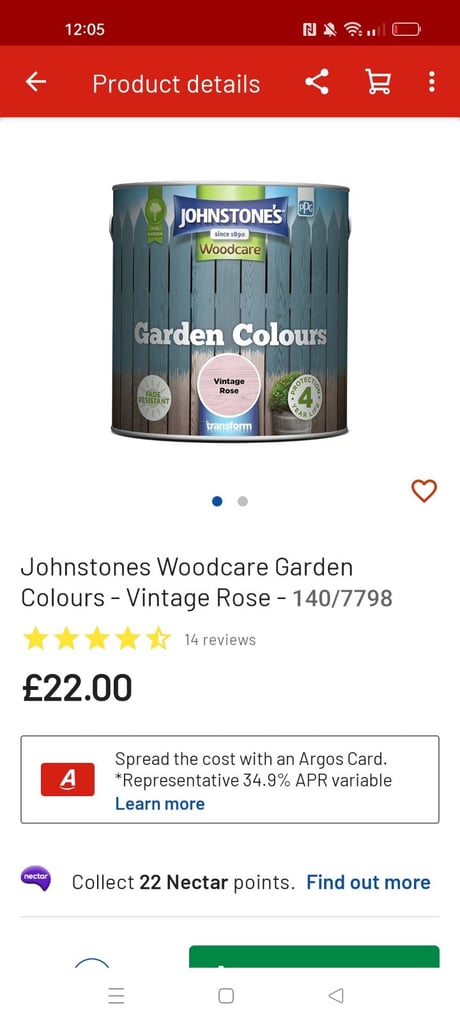Tap the green button at bottom

314,957
